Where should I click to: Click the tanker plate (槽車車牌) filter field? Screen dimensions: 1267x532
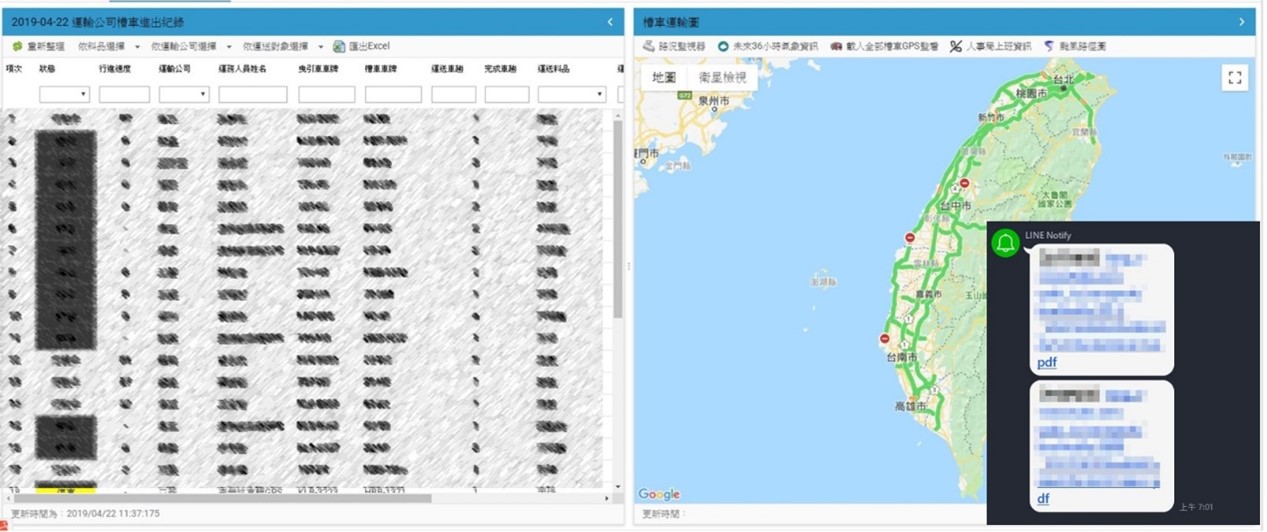pyautogui.click(x=393, y=95)
